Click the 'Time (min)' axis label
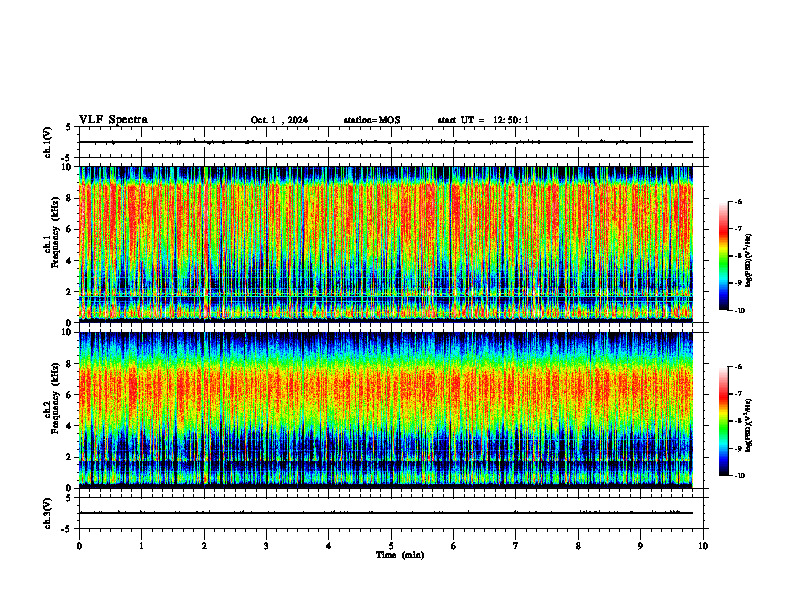This screenshot has height=612, width=792. click(400, 555)
